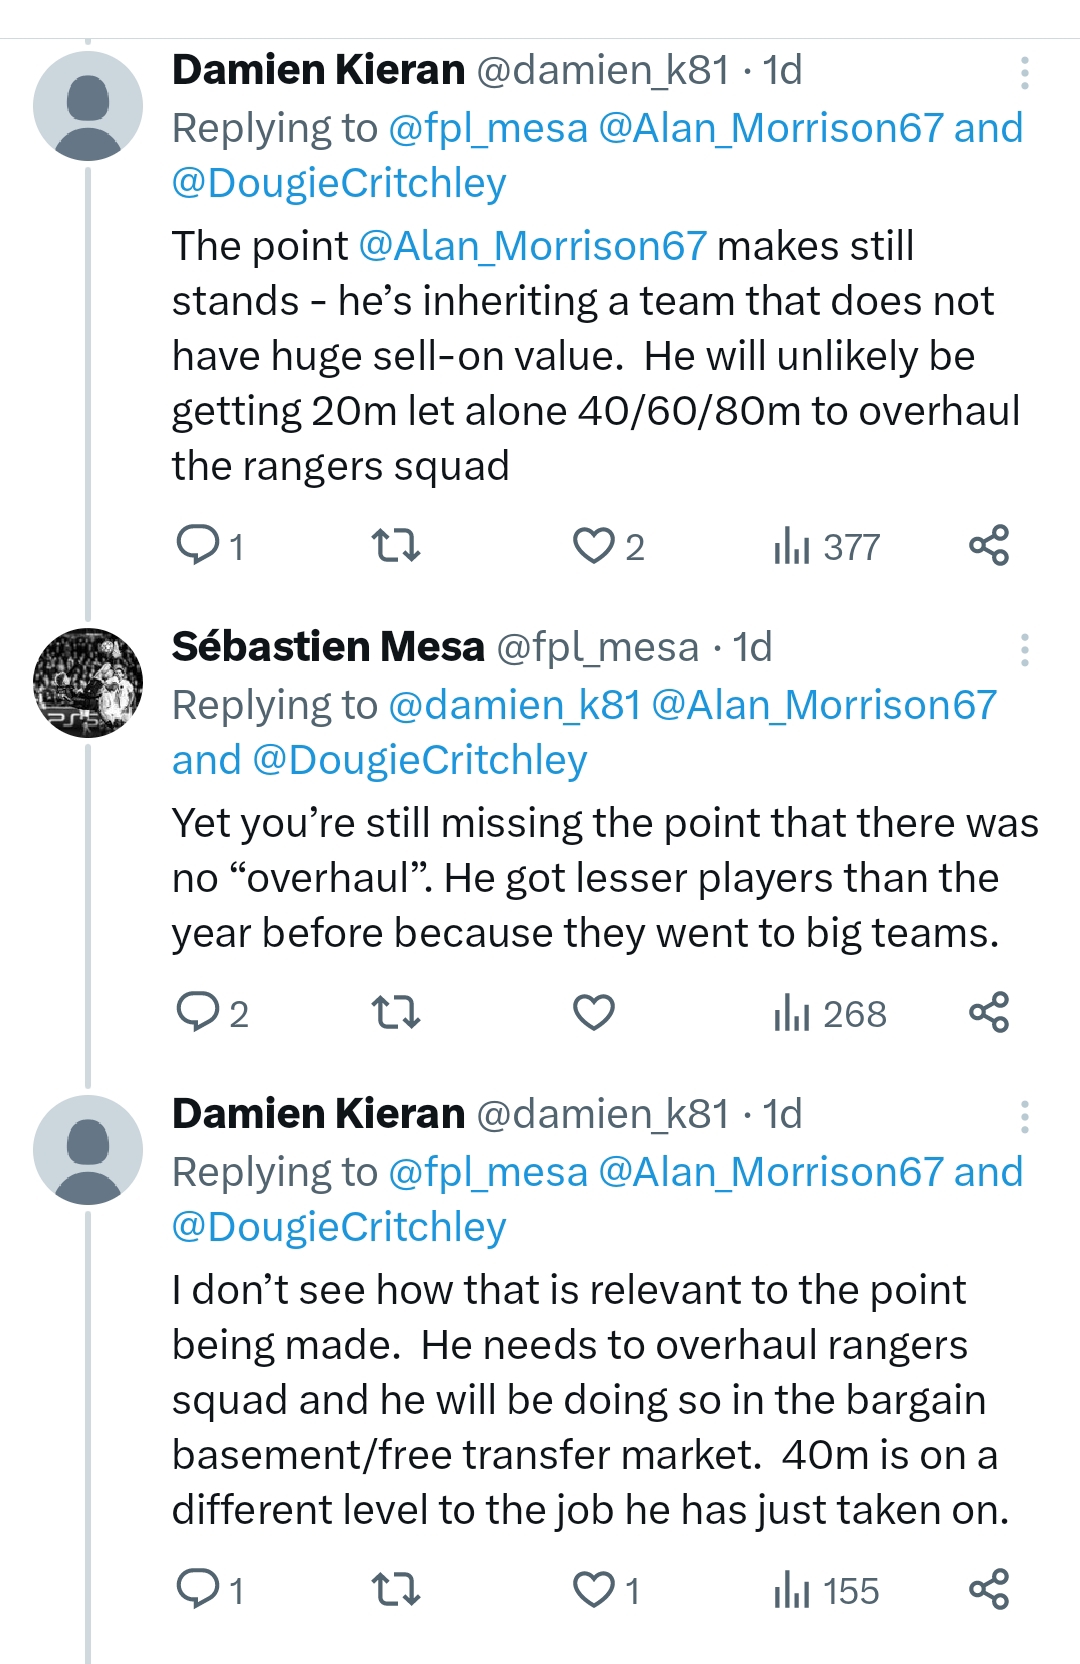1080x1664 pixels.
Task: Open more options on Sébastien Mesa's tweet
Action: tap(1024, 649)
